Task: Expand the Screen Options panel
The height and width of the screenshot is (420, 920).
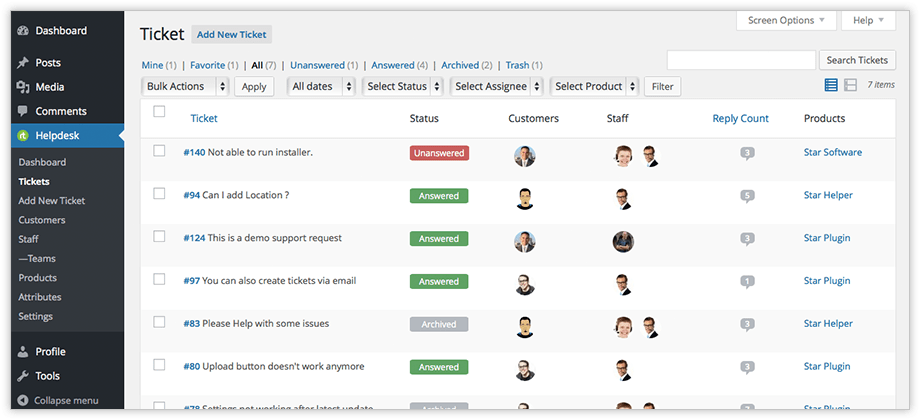Action: pos(786,21)
